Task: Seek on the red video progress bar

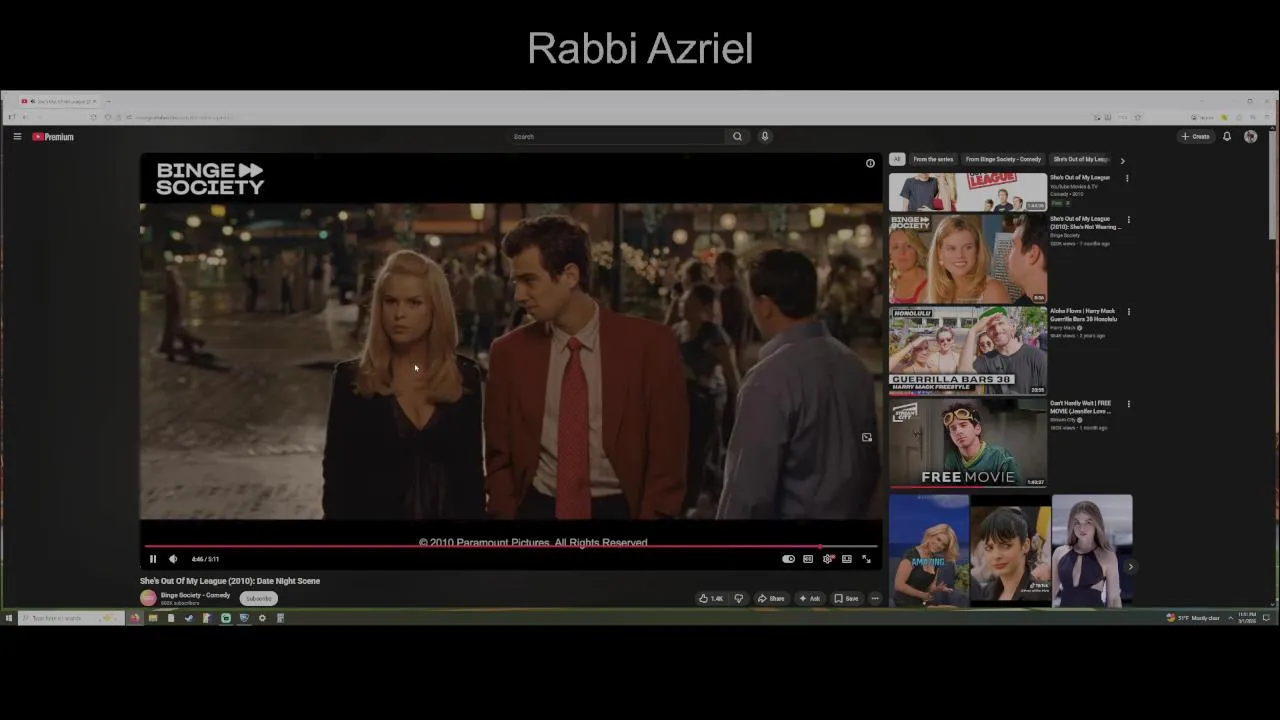Action: click(510, 547)
